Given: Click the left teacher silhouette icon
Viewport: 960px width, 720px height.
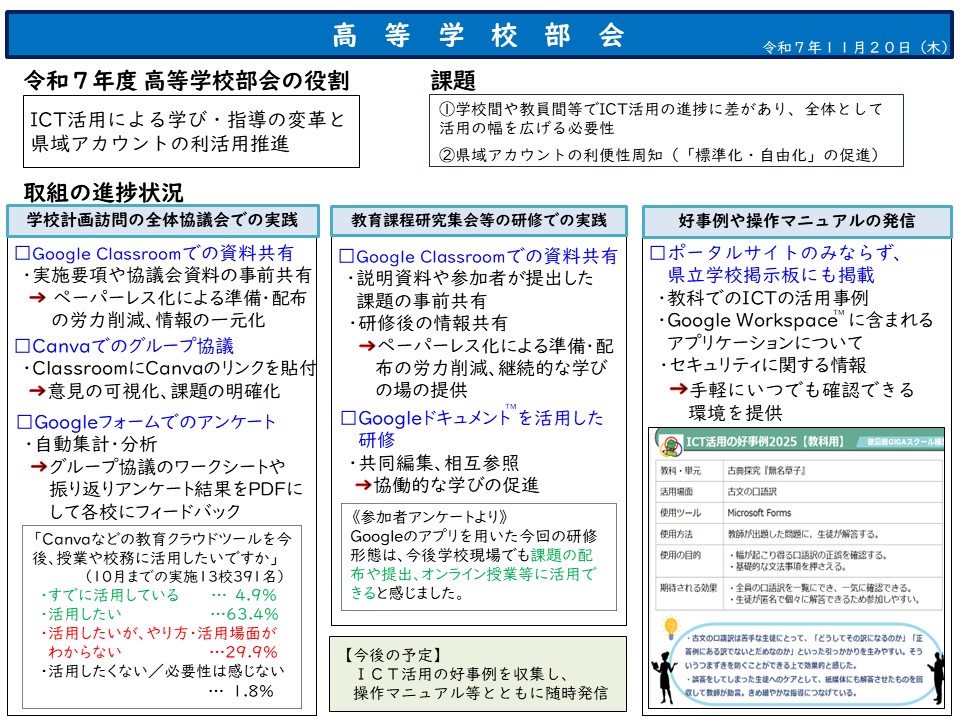Looking at the screenshot, I should tap(667, 678).
